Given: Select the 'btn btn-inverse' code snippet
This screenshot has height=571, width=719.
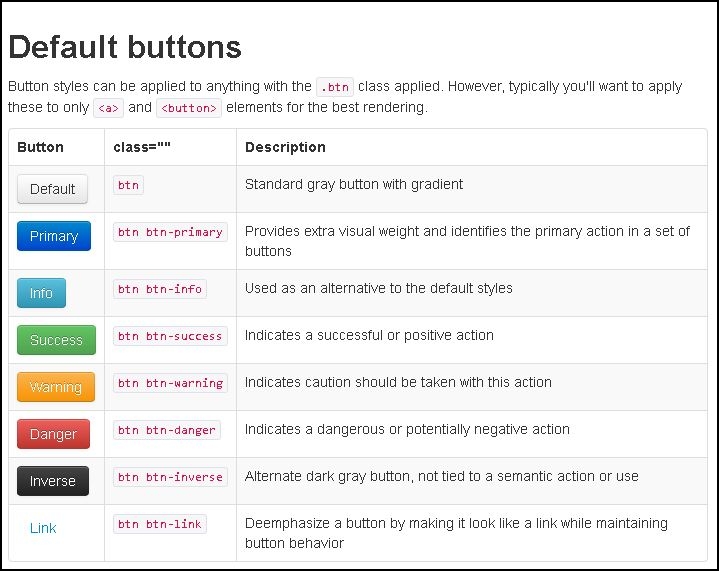Looking at the screenshot, I should (x=170, y=477).
